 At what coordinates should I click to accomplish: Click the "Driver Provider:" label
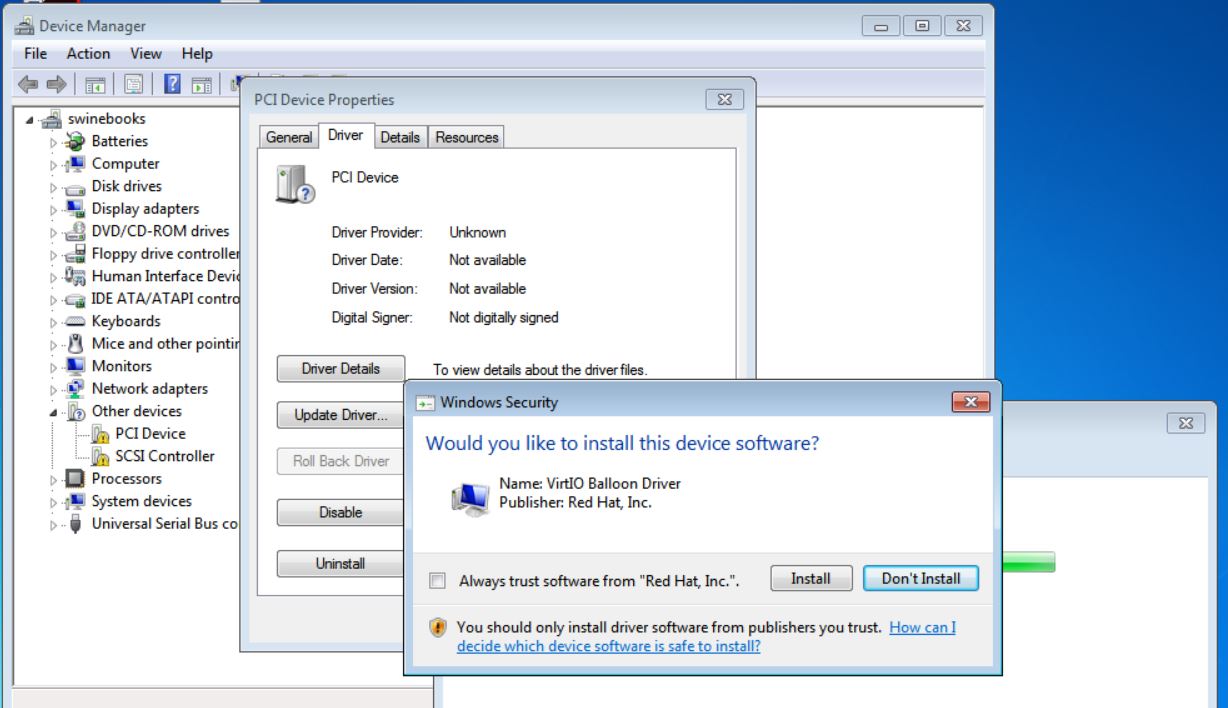377,232
